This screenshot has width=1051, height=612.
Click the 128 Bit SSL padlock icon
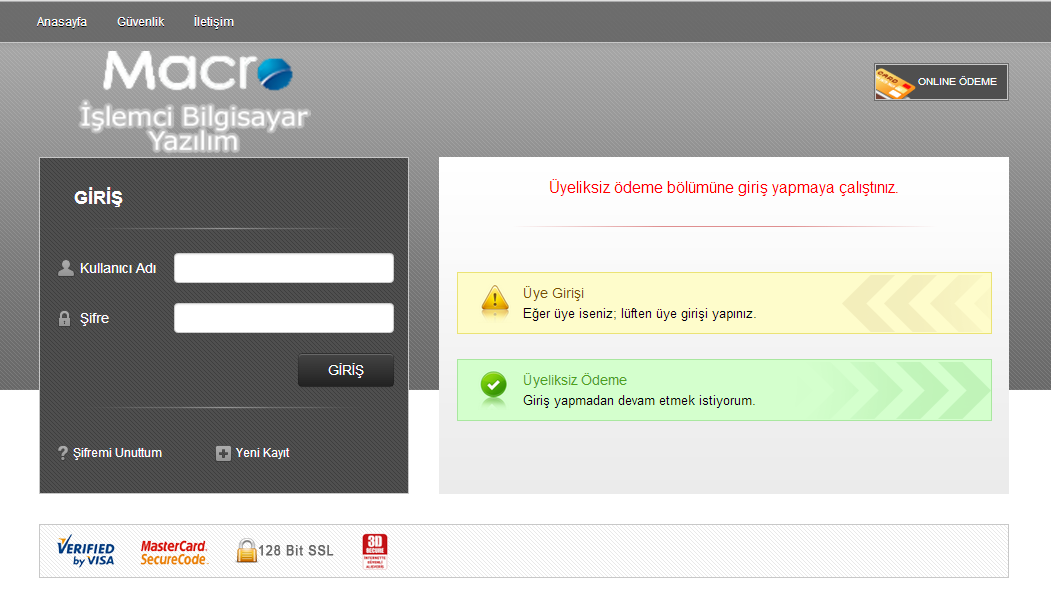[246, 551]
